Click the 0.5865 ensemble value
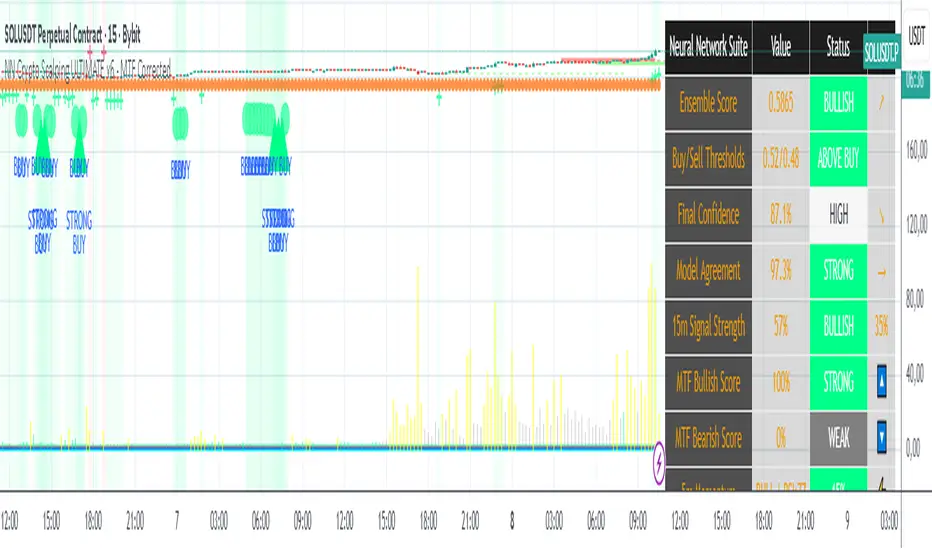932x550 pixels. [780, 103]
